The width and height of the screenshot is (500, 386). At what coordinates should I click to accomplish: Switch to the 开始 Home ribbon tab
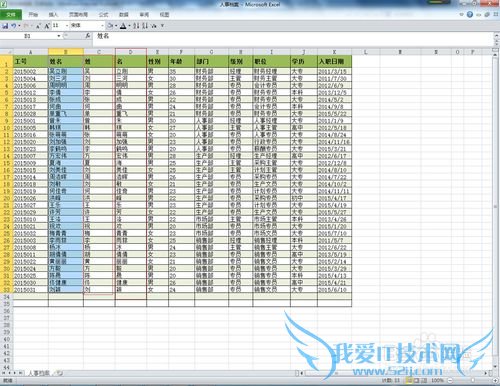coord(33,15)
